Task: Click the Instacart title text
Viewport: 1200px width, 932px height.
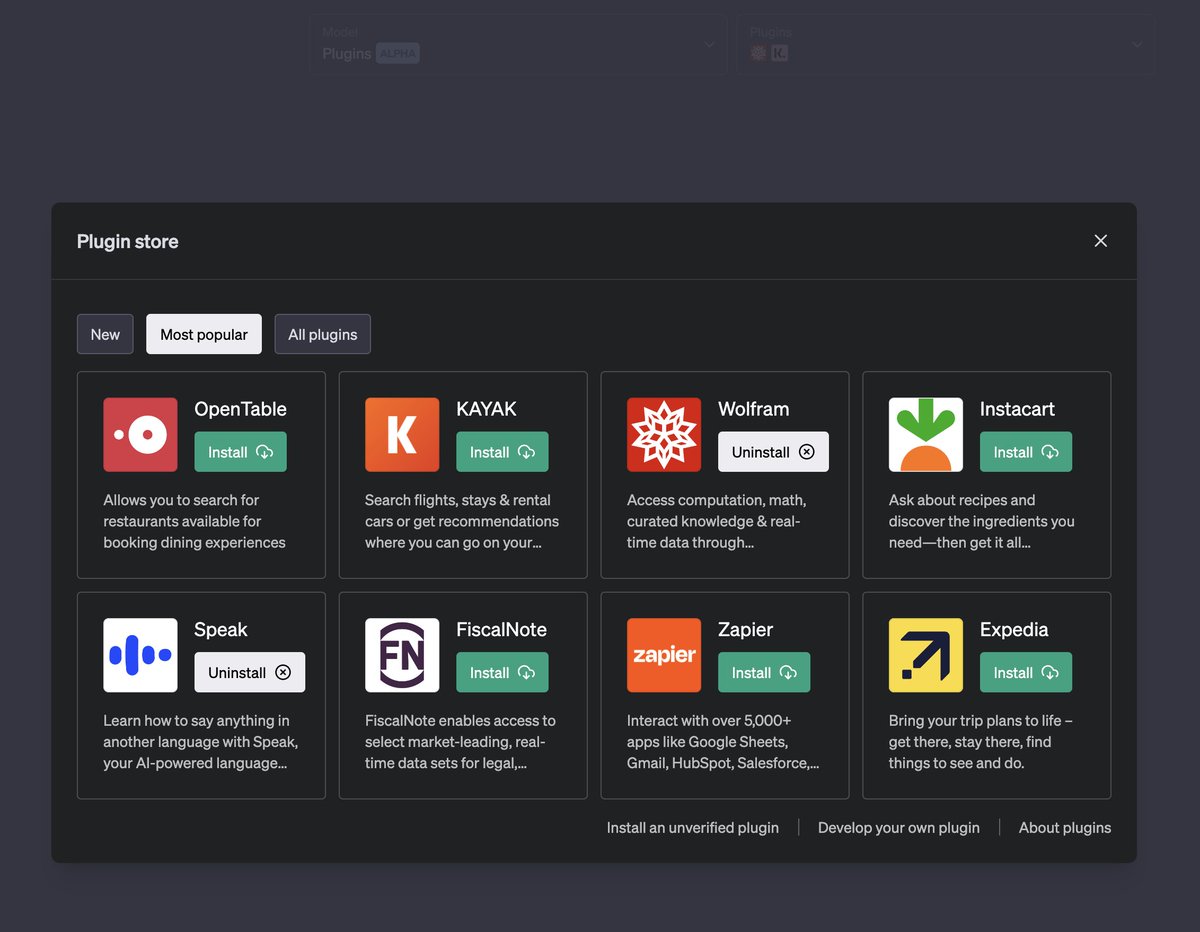Action: [x=1017, y=409]
